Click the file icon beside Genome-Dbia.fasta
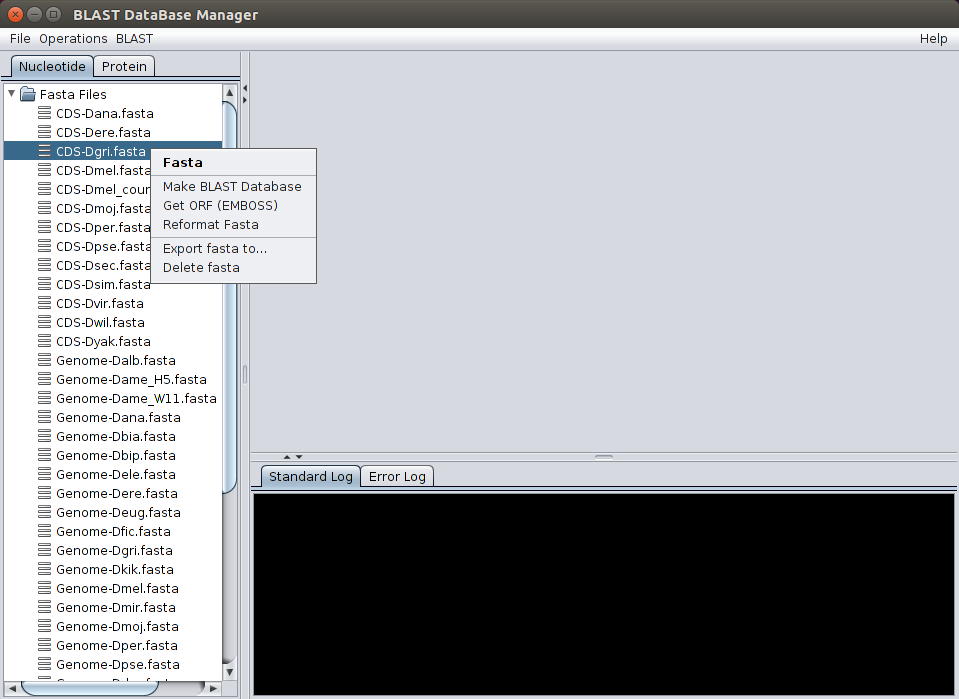The image size is (959, 699). pyautogui.click(x=45, y=436)
